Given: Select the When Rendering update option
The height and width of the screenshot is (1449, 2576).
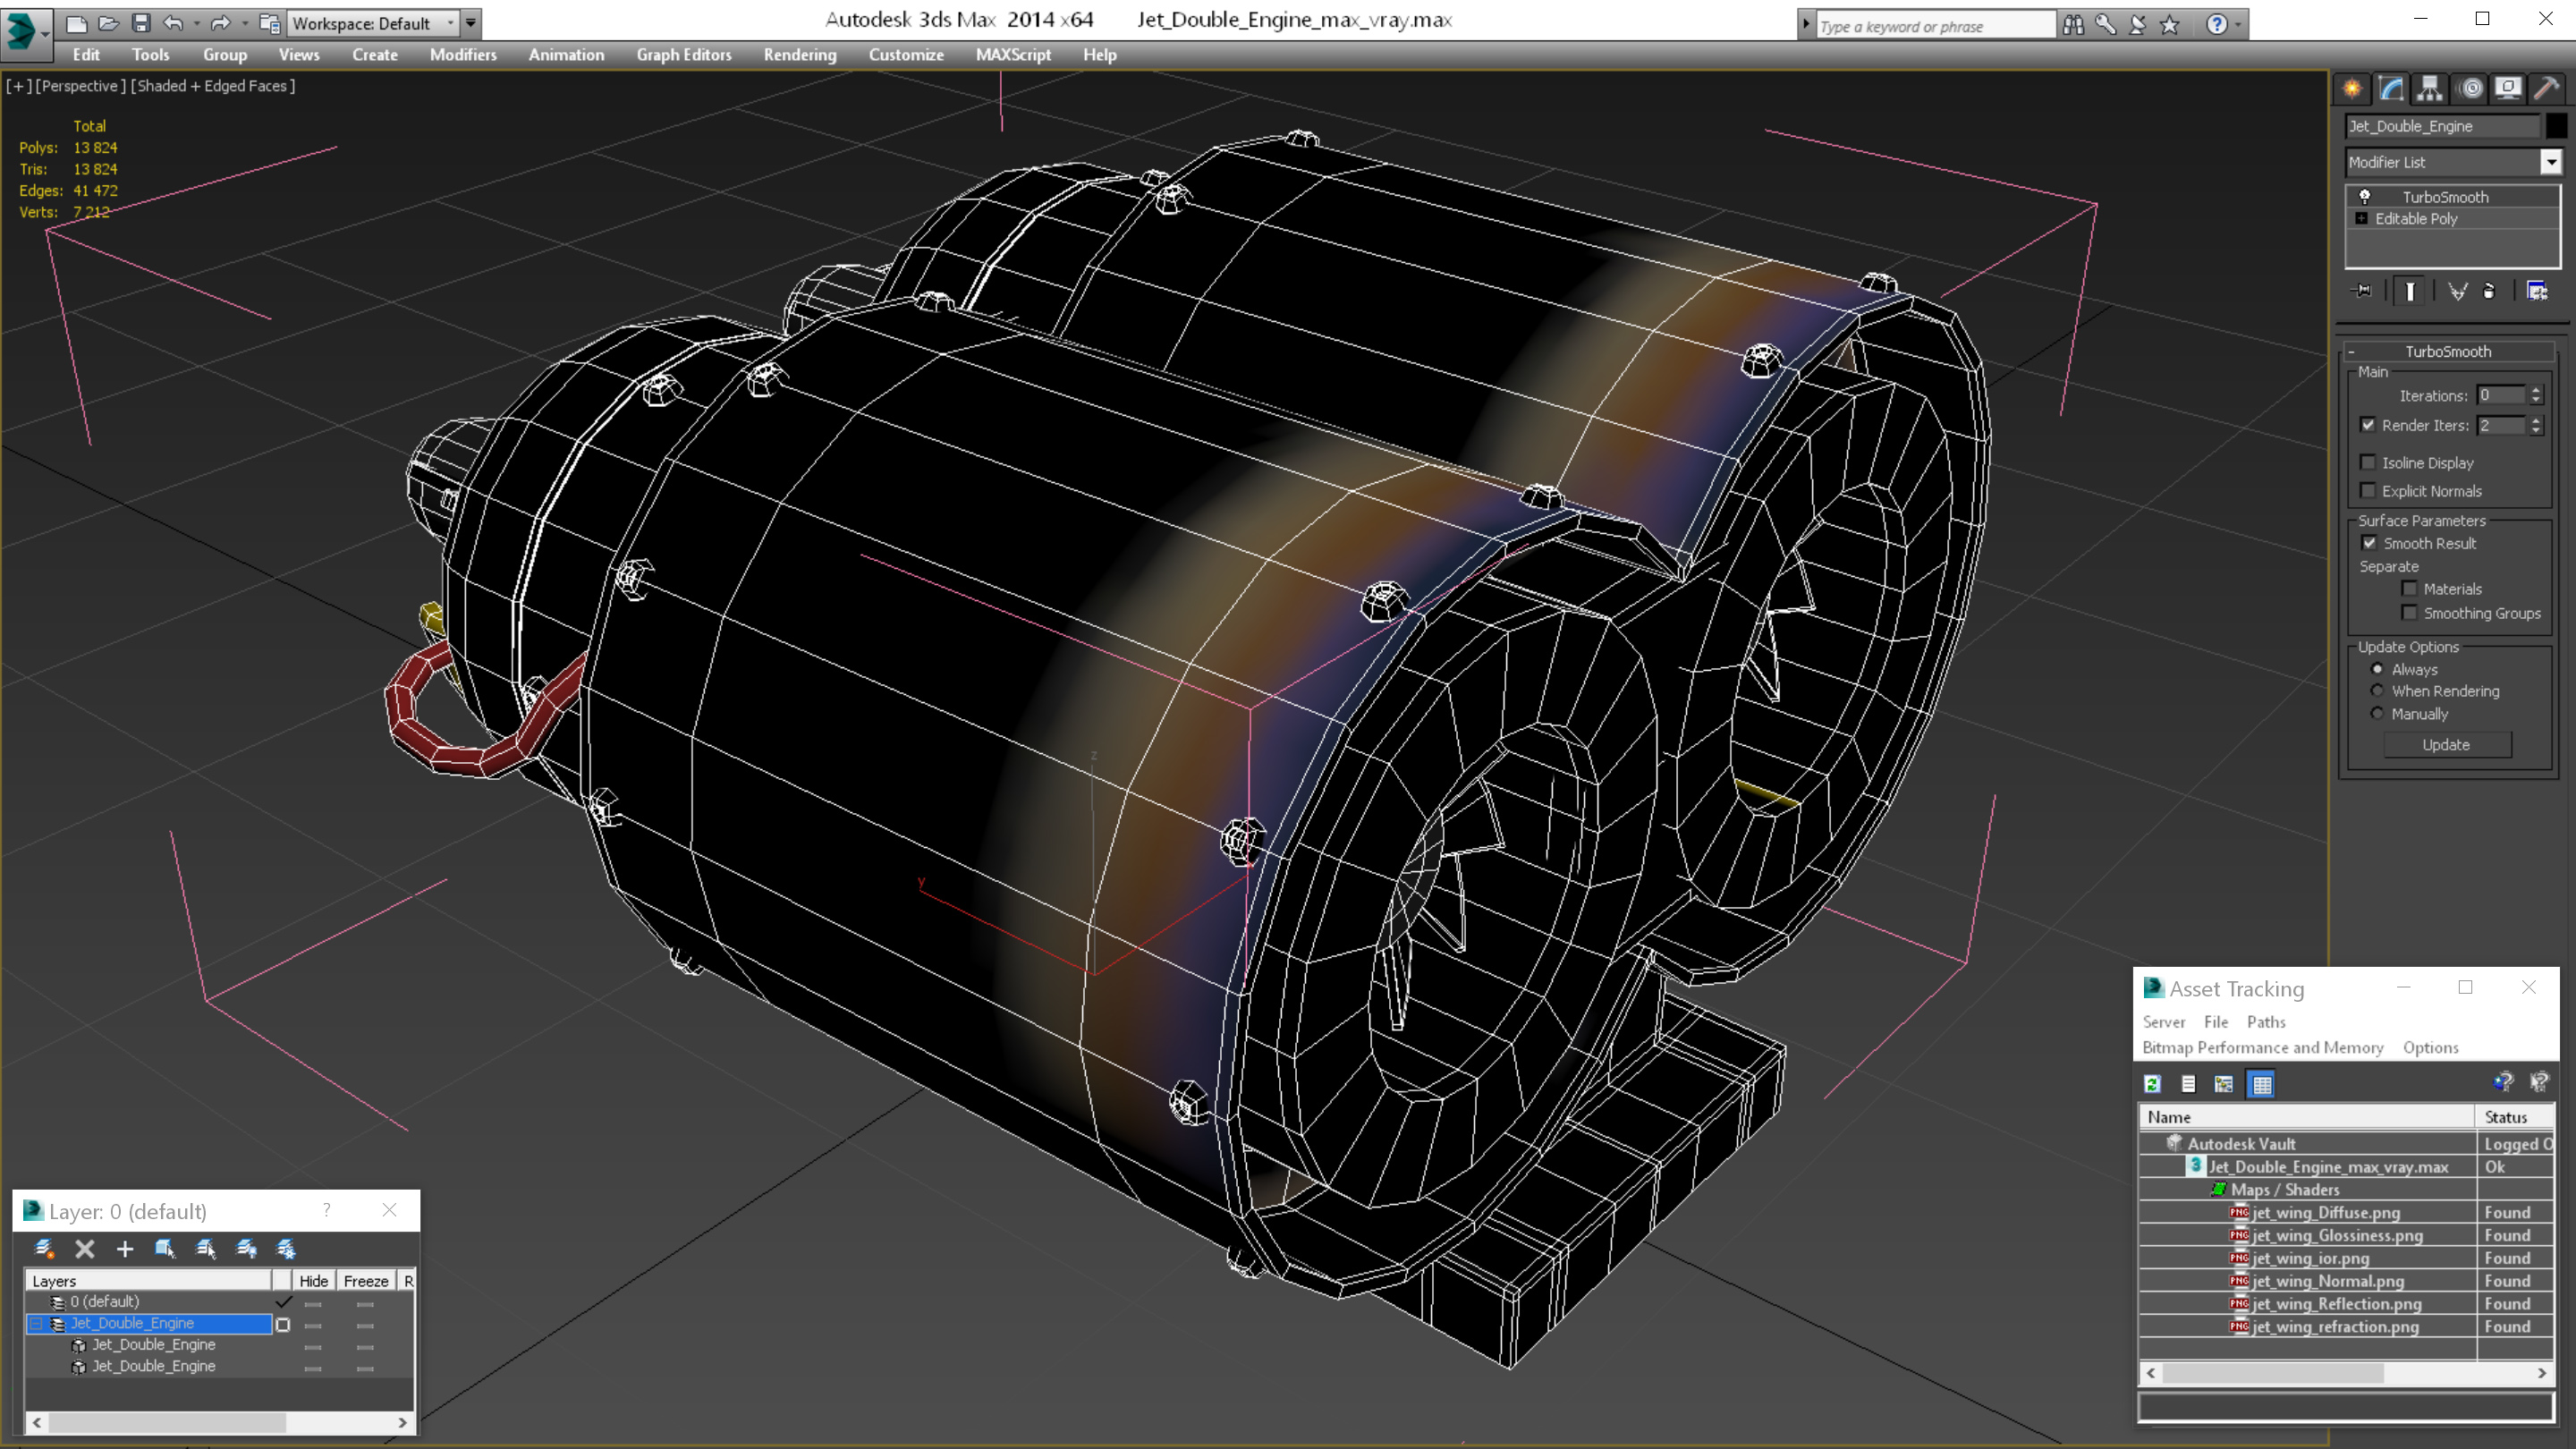Looking at the screenshot, I should pos(2378,691).
